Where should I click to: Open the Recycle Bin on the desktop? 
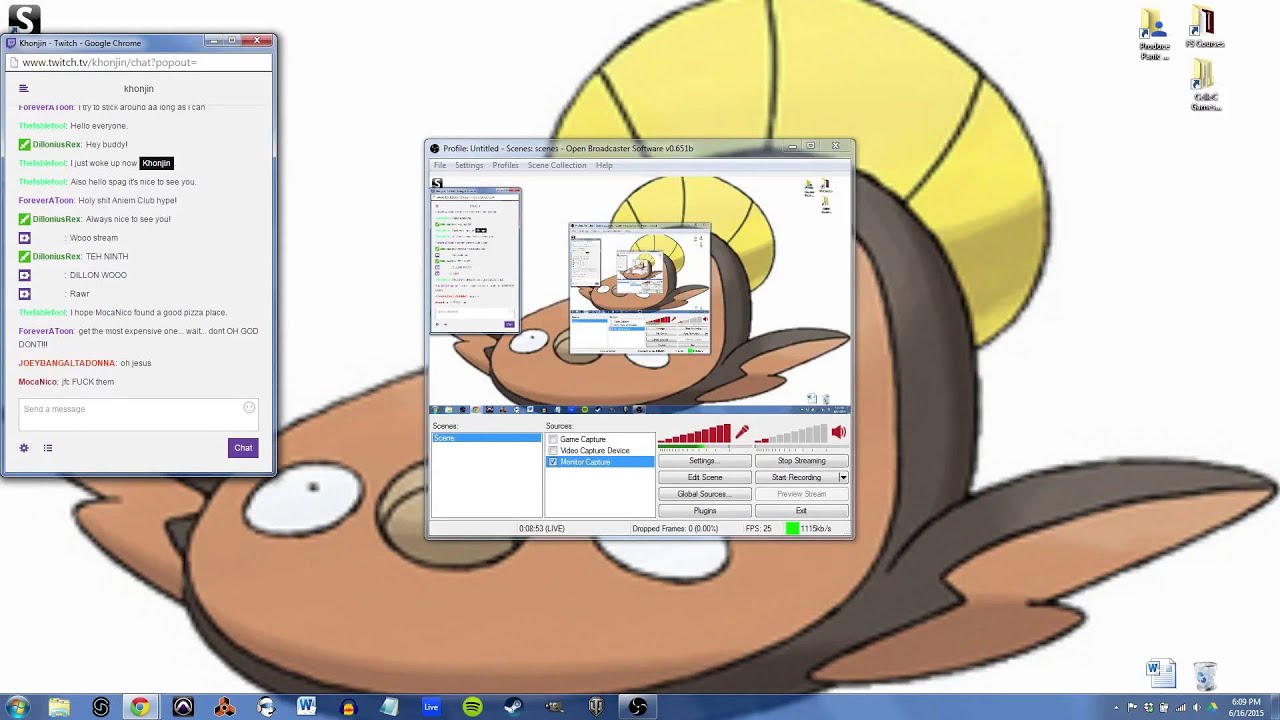[1205, 675]
